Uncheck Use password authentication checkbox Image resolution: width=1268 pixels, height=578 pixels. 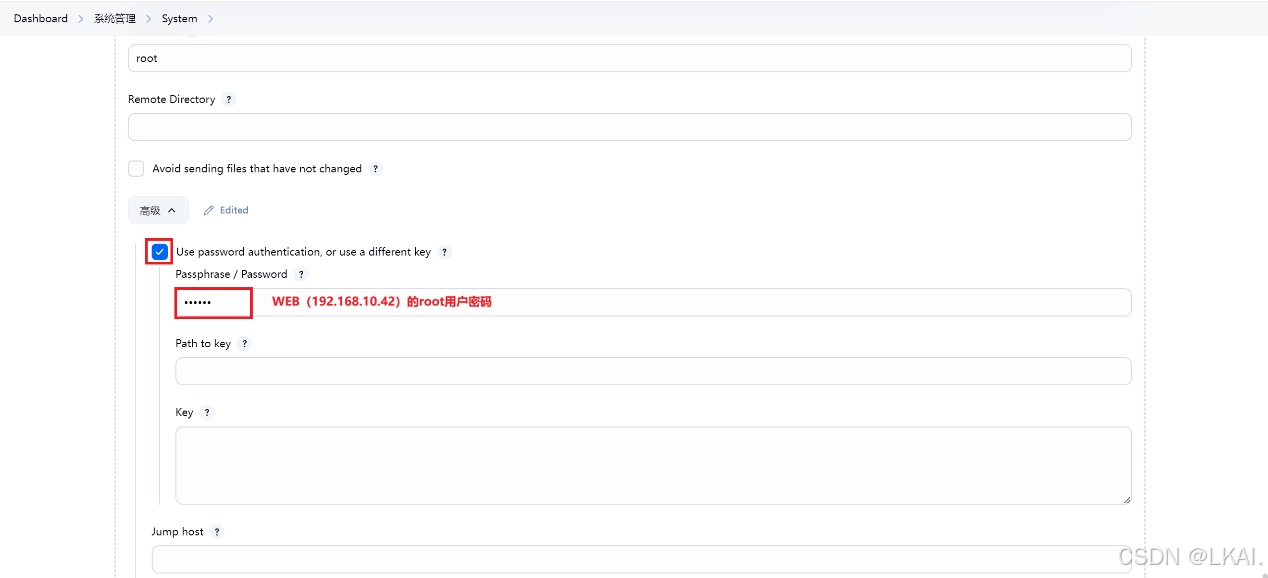[160, 252]
